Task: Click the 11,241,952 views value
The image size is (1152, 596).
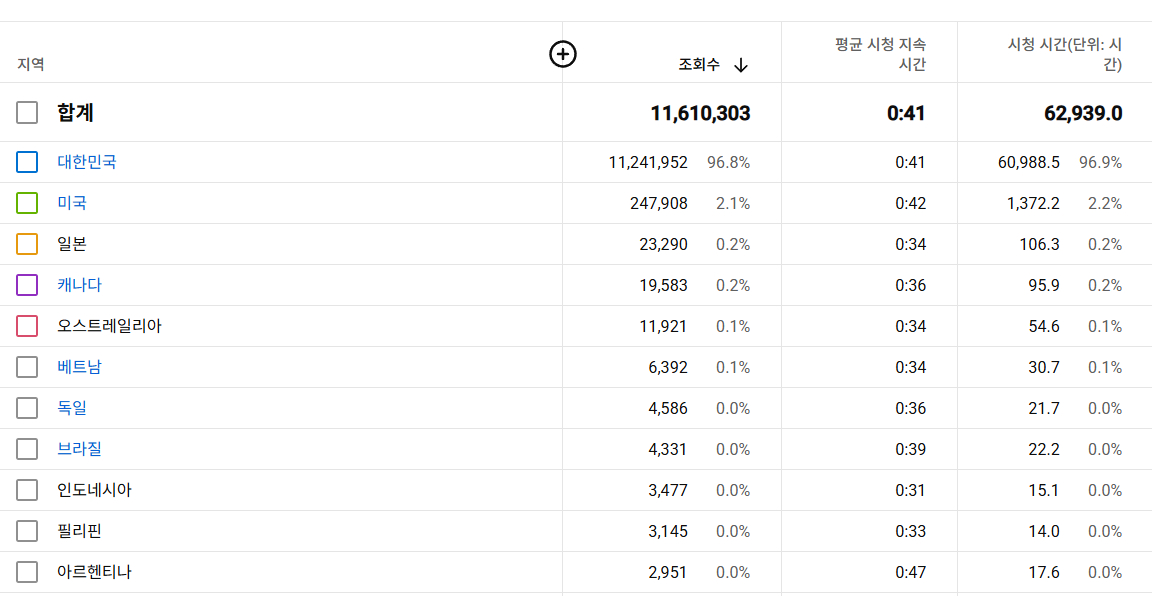Action: (649, 162)
